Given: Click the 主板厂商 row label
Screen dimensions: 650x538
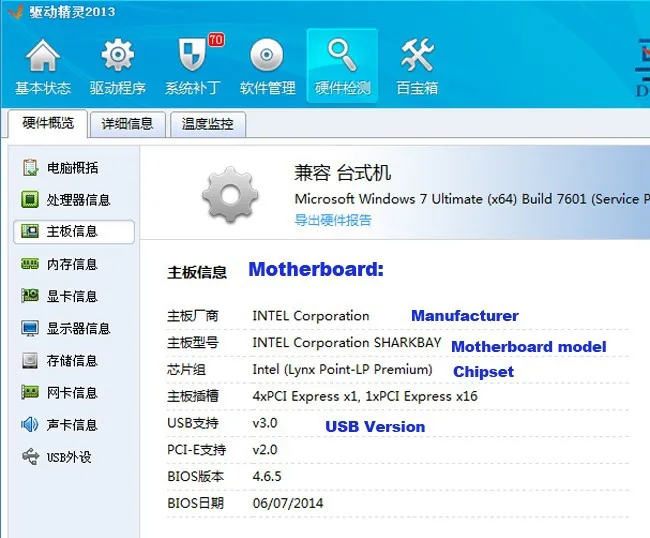Looking at the screenshot, I should pos(193,316).
